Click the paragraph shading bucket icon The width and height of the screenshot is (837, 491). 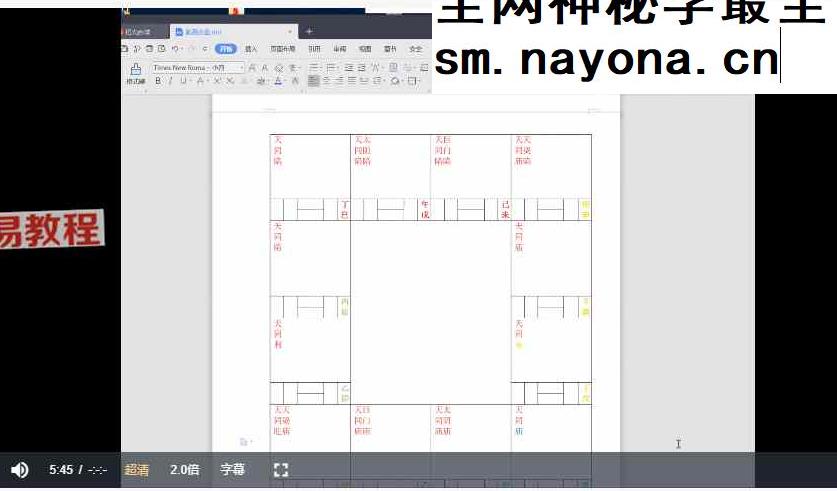tap(395, 81)
